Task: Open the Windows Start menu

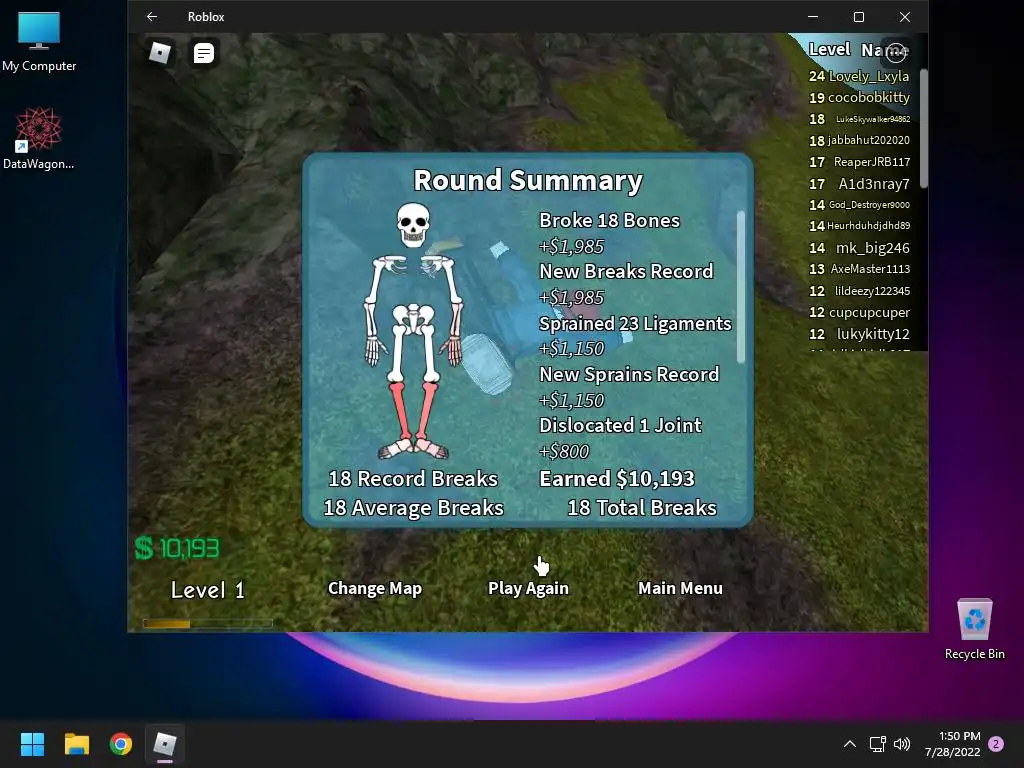Action: 32,744
